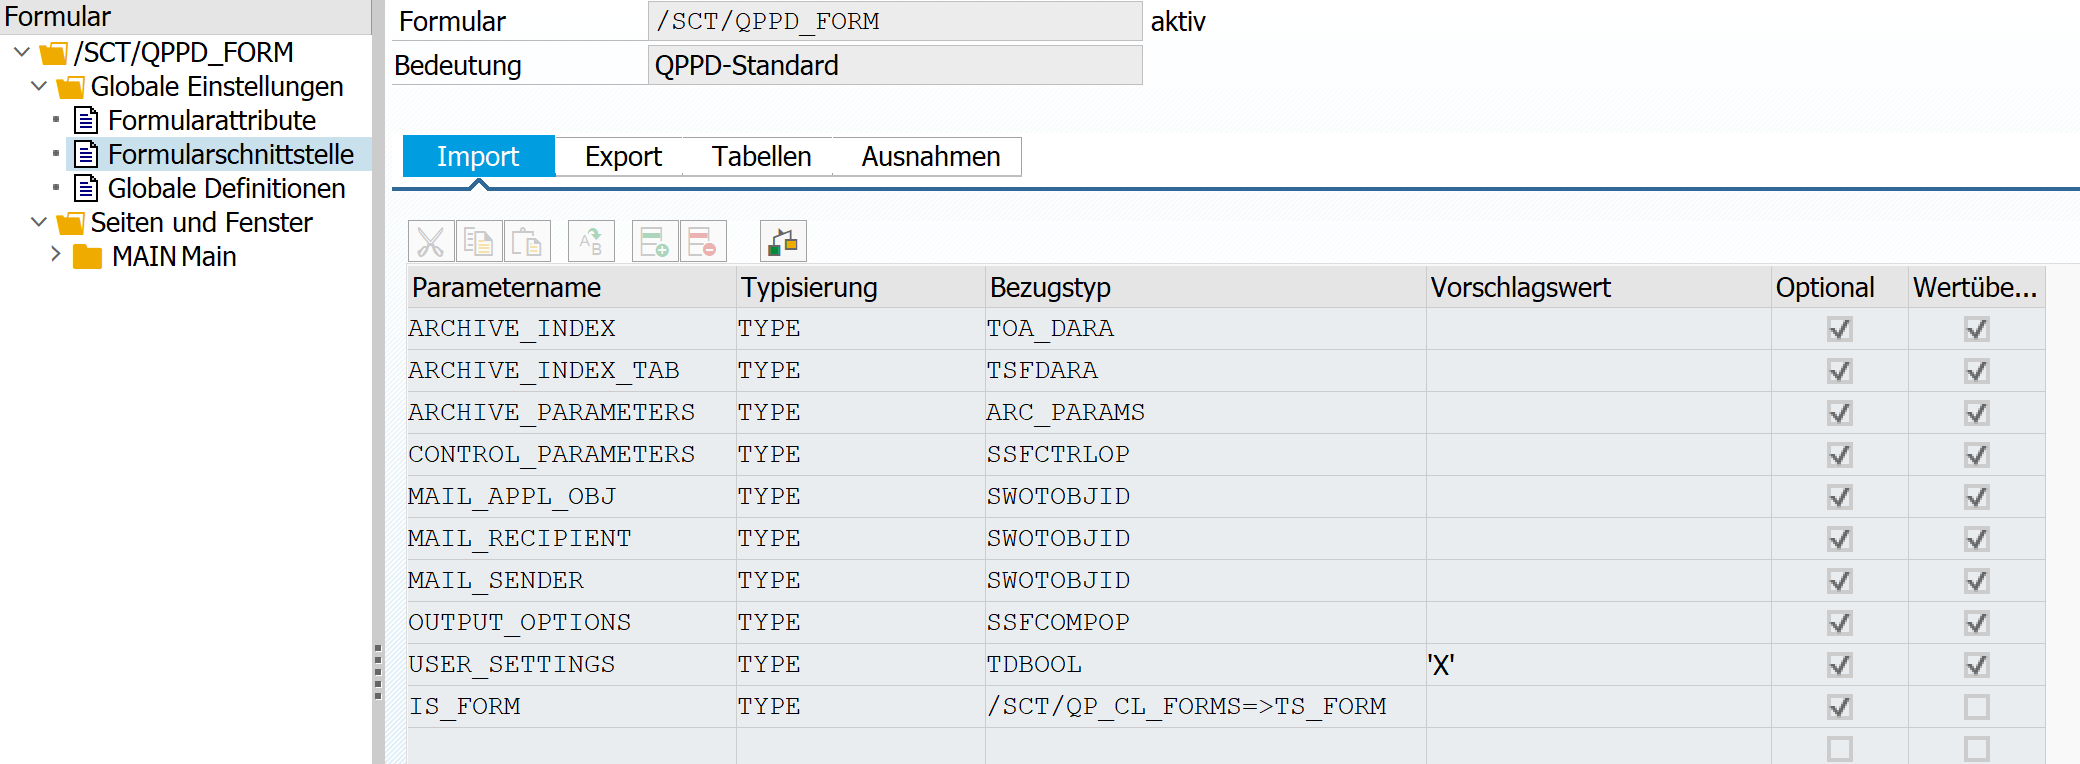Select Formularschnittstelle in the tree
2080x764 pixels.
(x=231, y=155)
